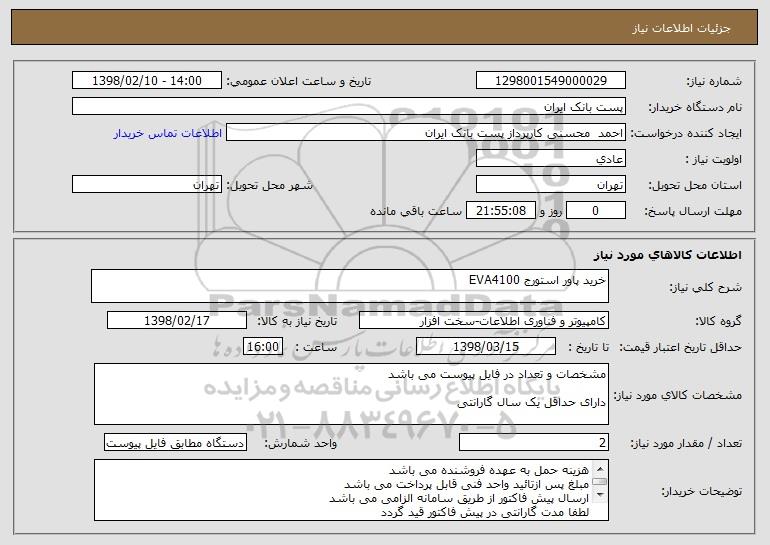The height and width of the screenshot is (545, 770).
Task: Click the price validity date 1398/03/15
Action: pos(486,347)
